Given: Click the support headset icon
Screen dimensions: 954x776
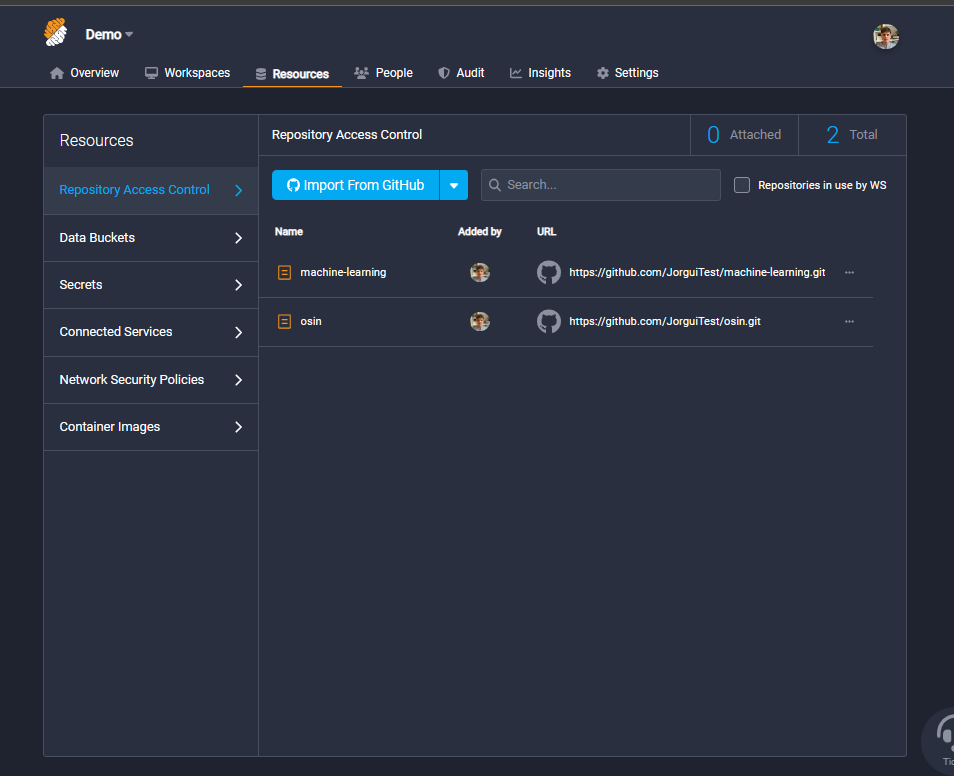Looking at the screenshot, I should coord(943,735).
